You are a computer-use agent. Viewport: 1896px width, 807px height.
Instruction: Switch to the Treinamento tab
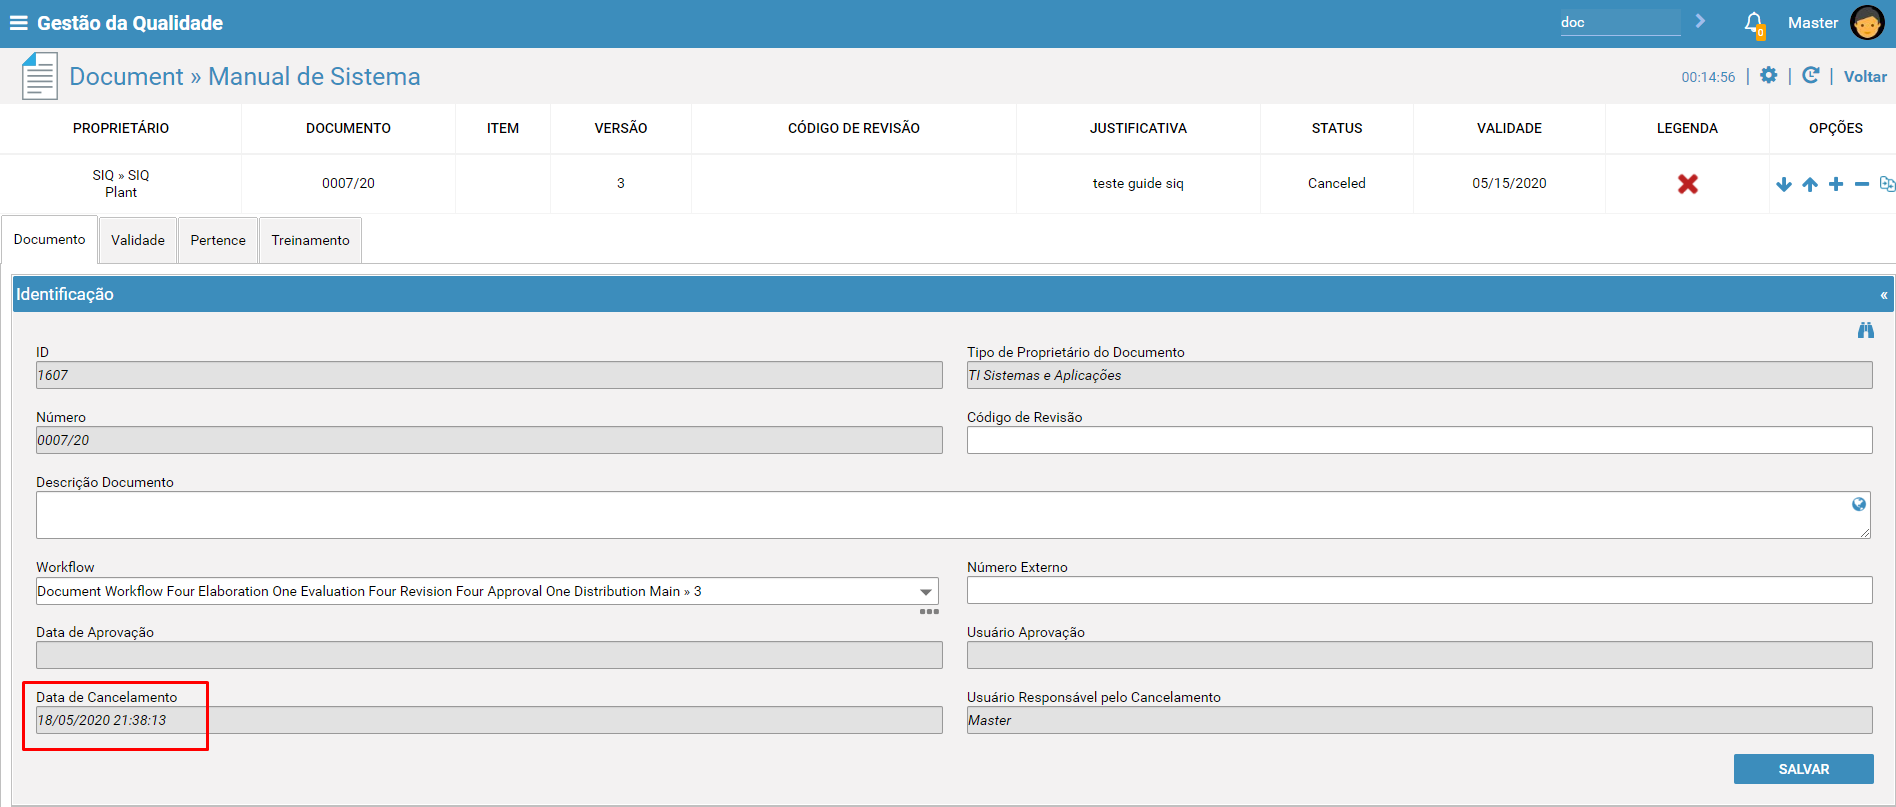(x=311, y=240)
